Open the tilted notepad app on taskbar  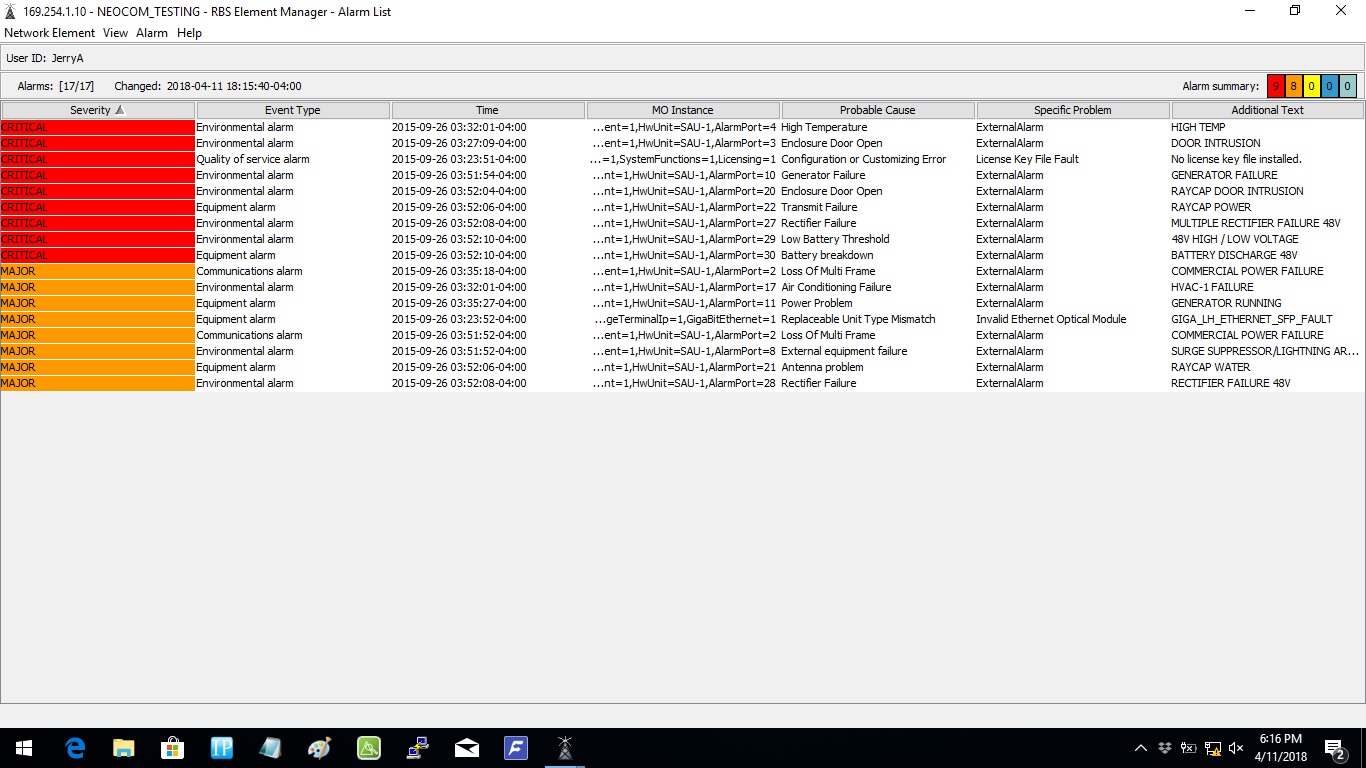click(x=271, y=748)
